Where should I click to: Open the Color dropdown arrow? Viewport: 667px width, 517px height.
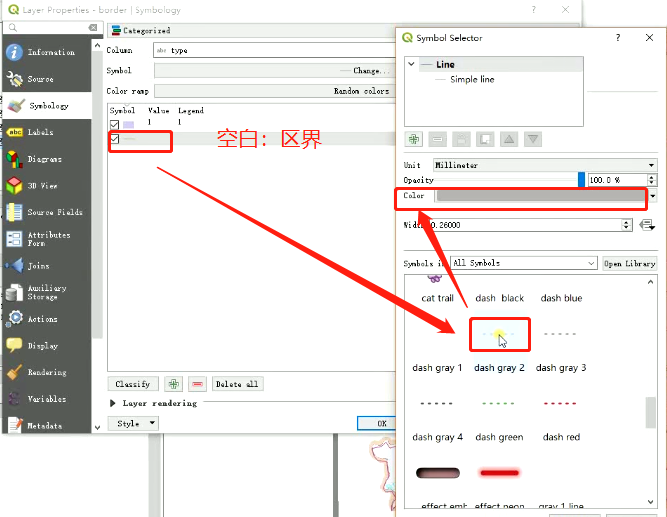click(653, 196)
